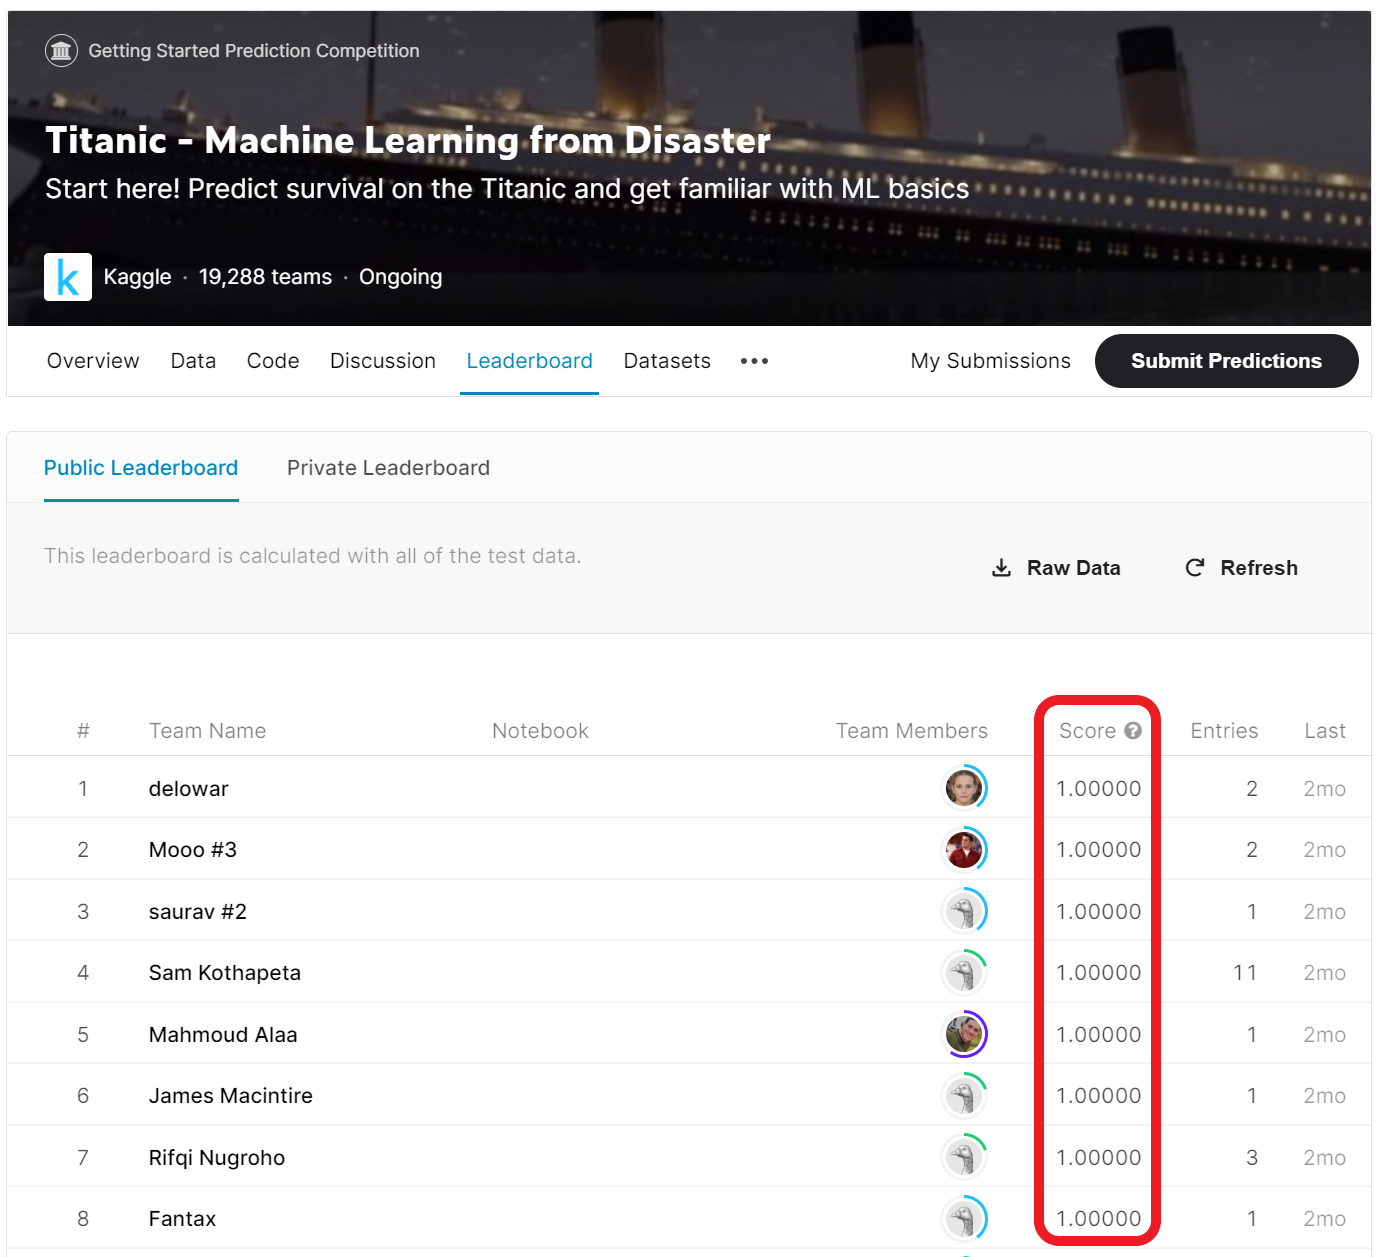Open Mooo #3 team member avatar
This screenshot has width=1387, height=1257.
[x=965, y=850]
